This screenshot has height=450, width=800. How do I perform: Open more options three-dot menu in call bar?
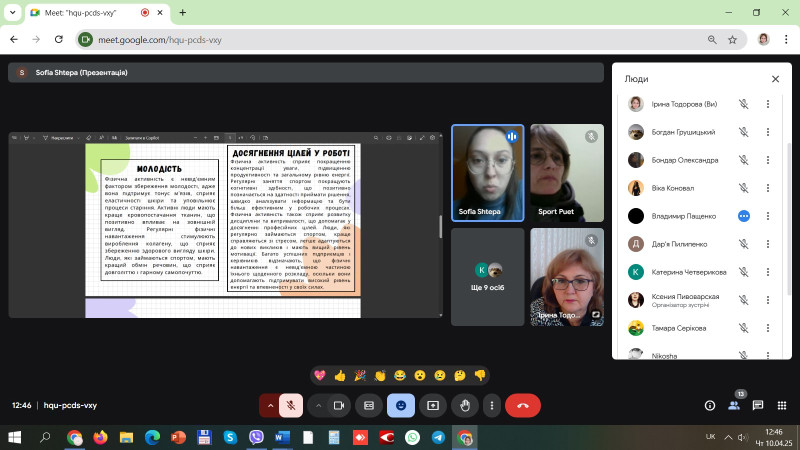pyautogui.click(x=491, y=405)
